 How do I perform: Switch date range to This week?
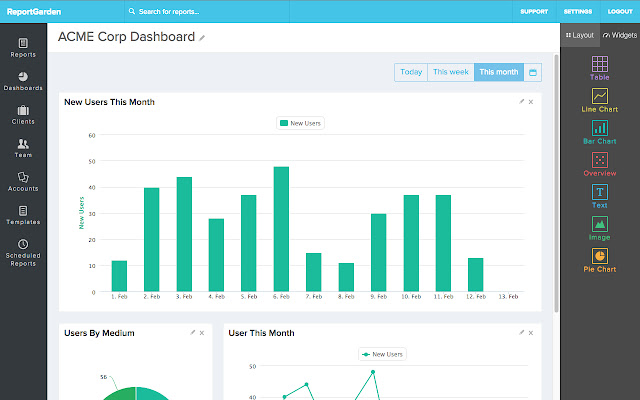450,72
